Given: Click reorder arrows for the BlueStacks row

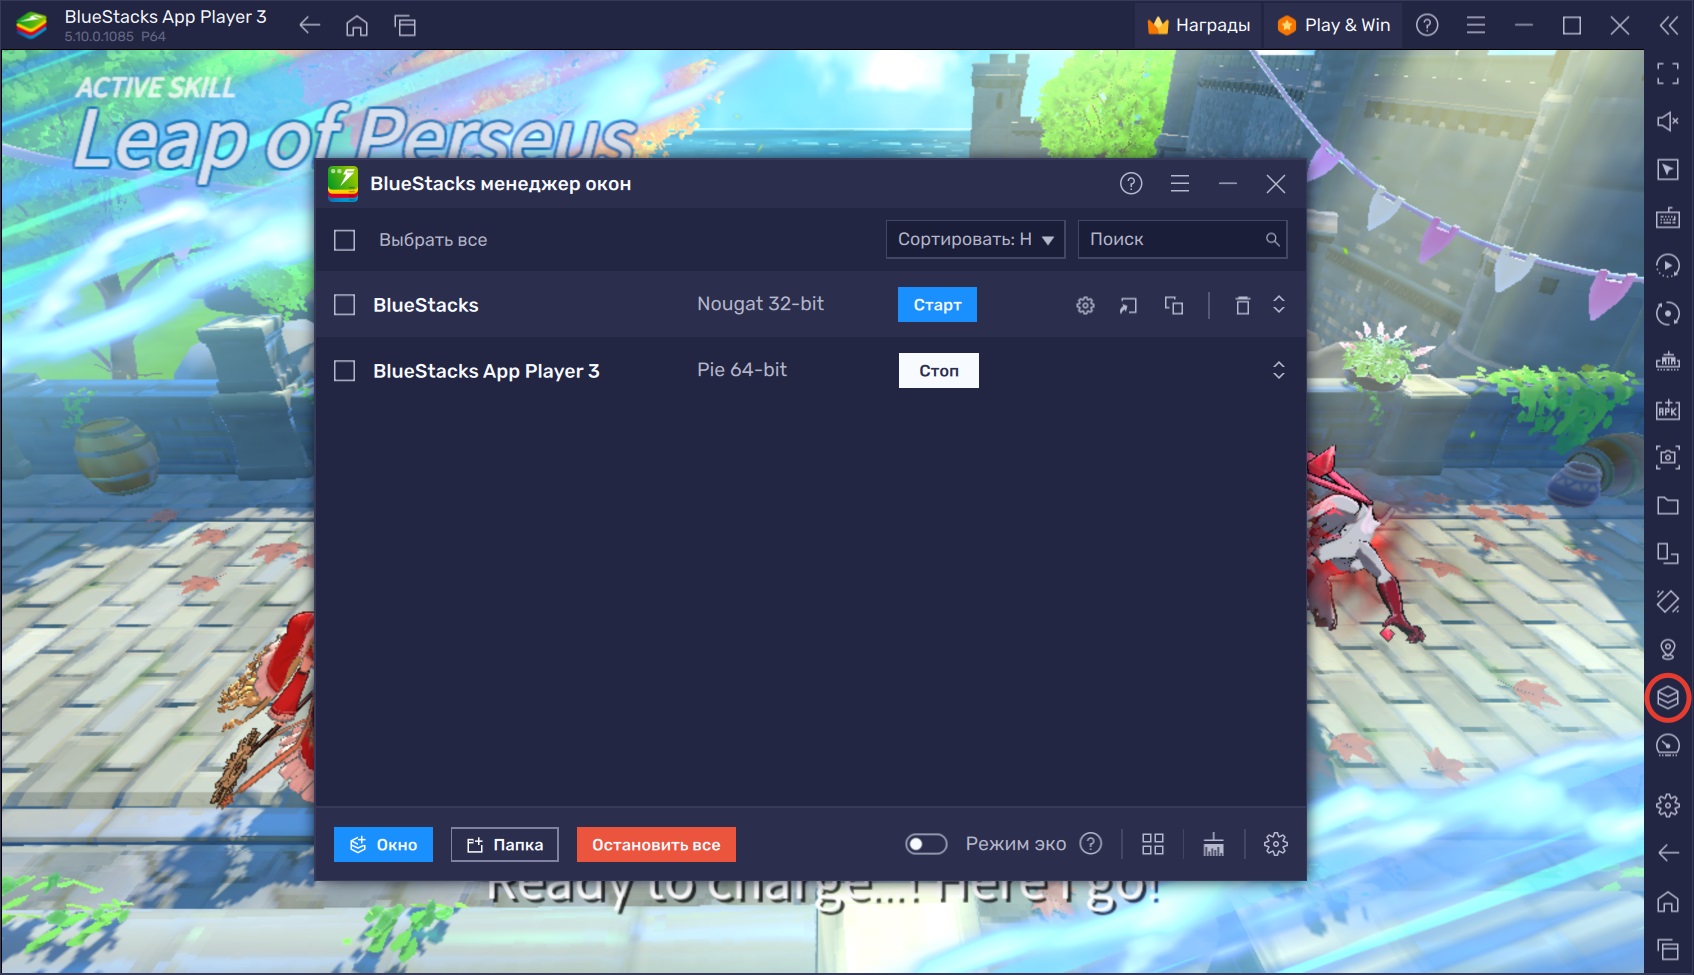Looking at the screenshot, I should click(x=1278, y=305).
